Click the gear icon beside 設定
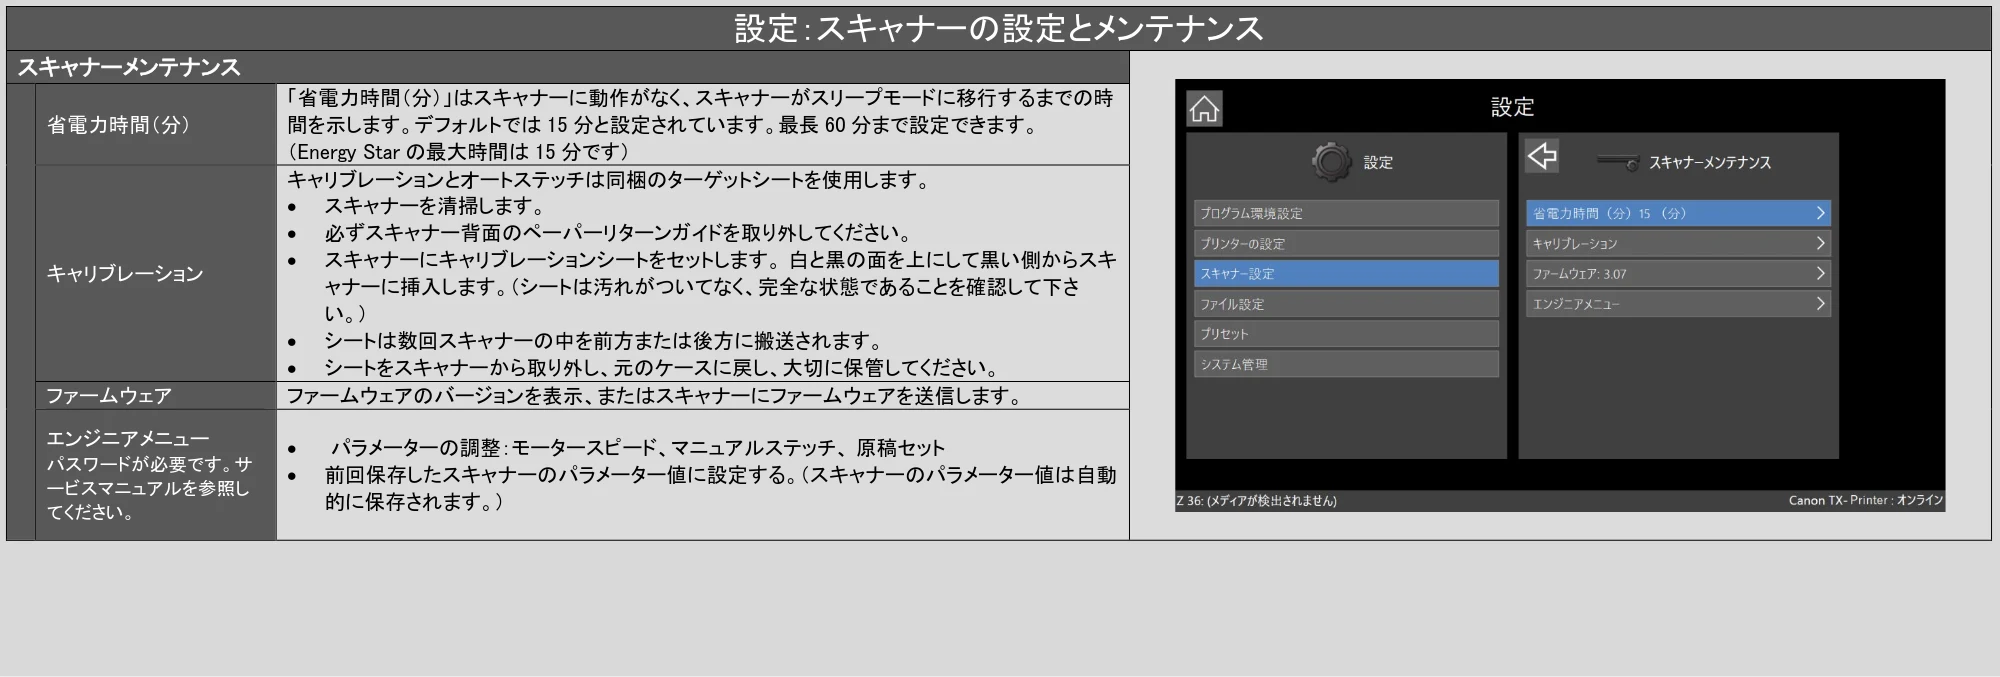Image resolution: width=2000 pixels, height=677 pixels. [1331, 162]
